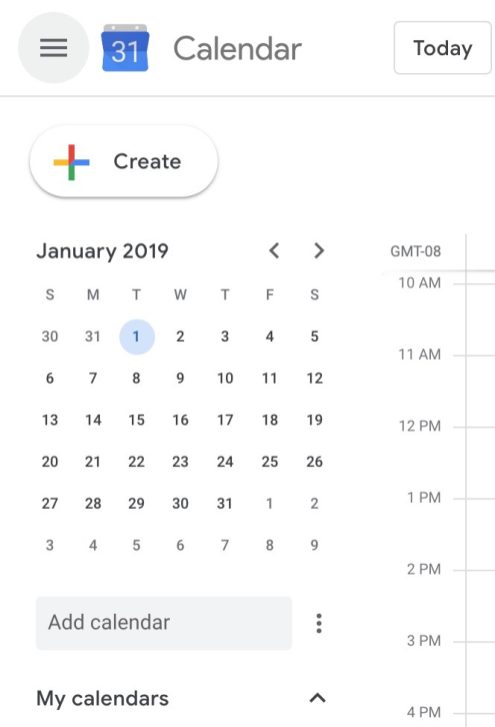495x727 pixels.
Task: Go to previous month arrow
Action: click(x=274, y=251)
